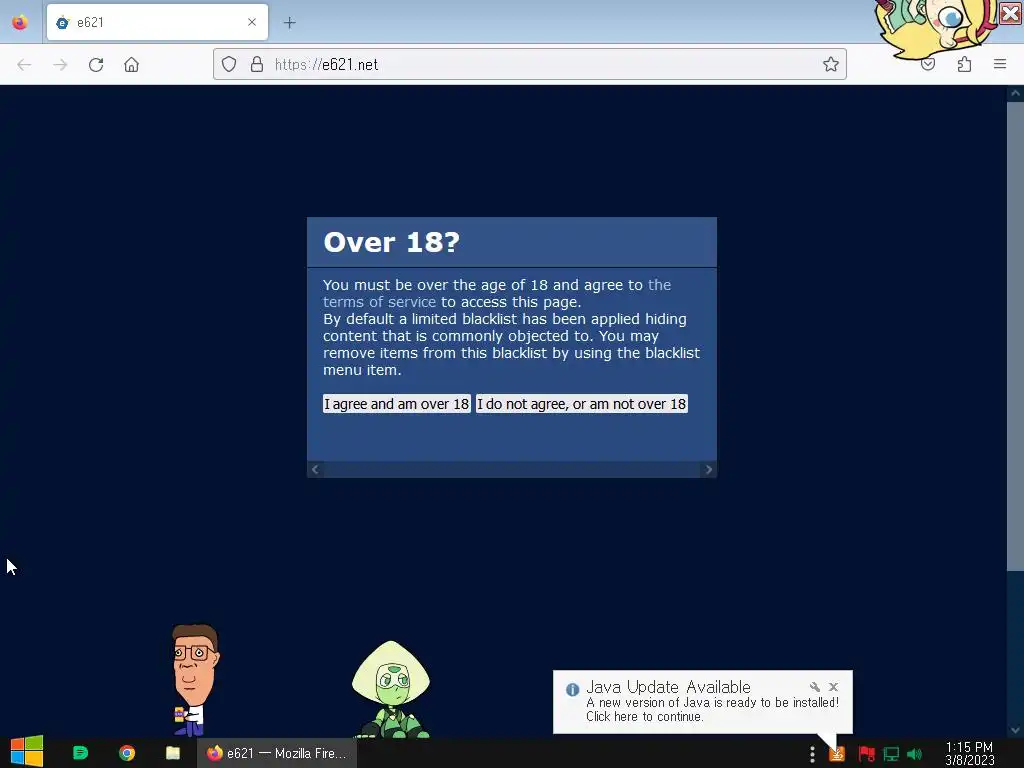Viewport: 1024px width, 768px height.
Task: Open File Explorer from the taskbar
Action: 173,753
